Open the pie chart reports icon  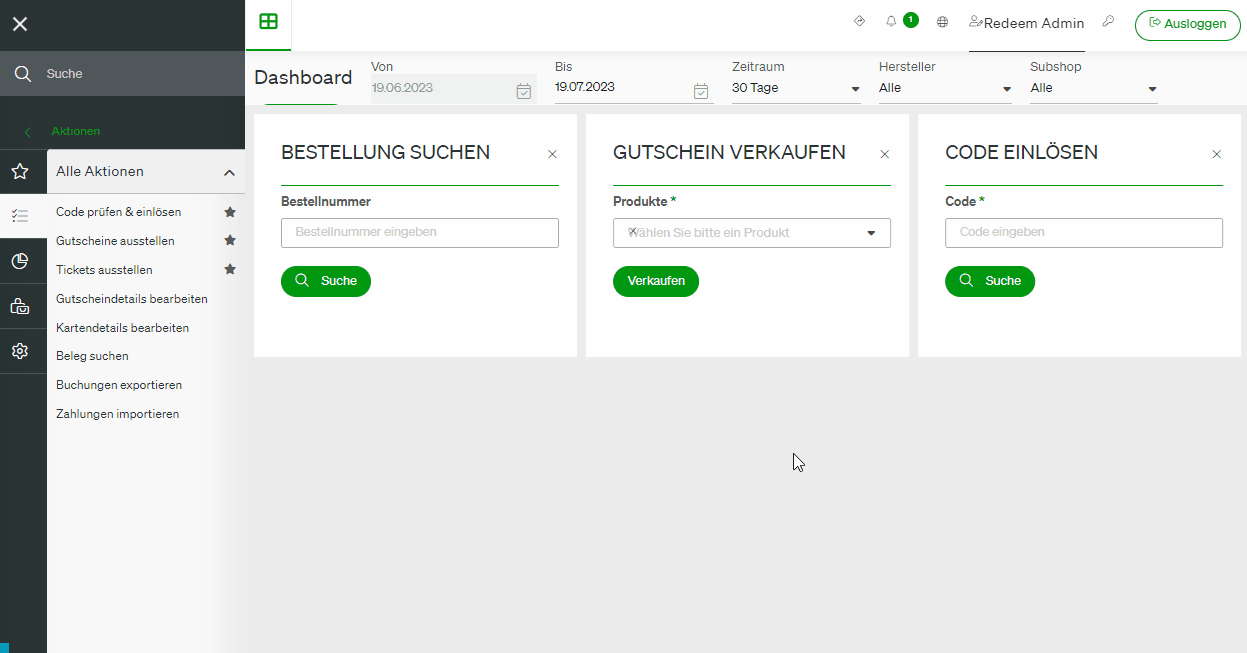pos(19,261)
